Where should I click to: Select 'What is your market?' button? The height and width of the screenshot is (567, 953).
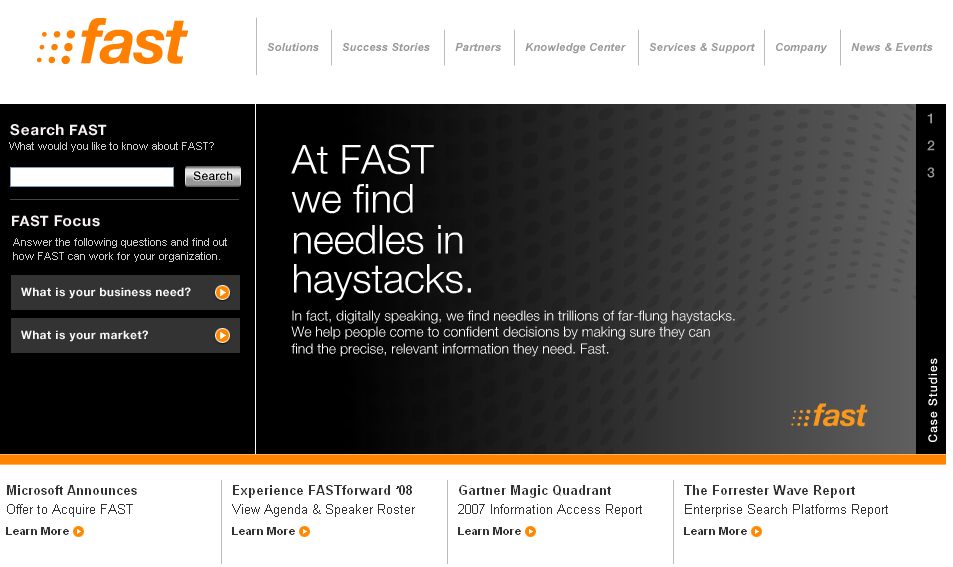point(125,335)
